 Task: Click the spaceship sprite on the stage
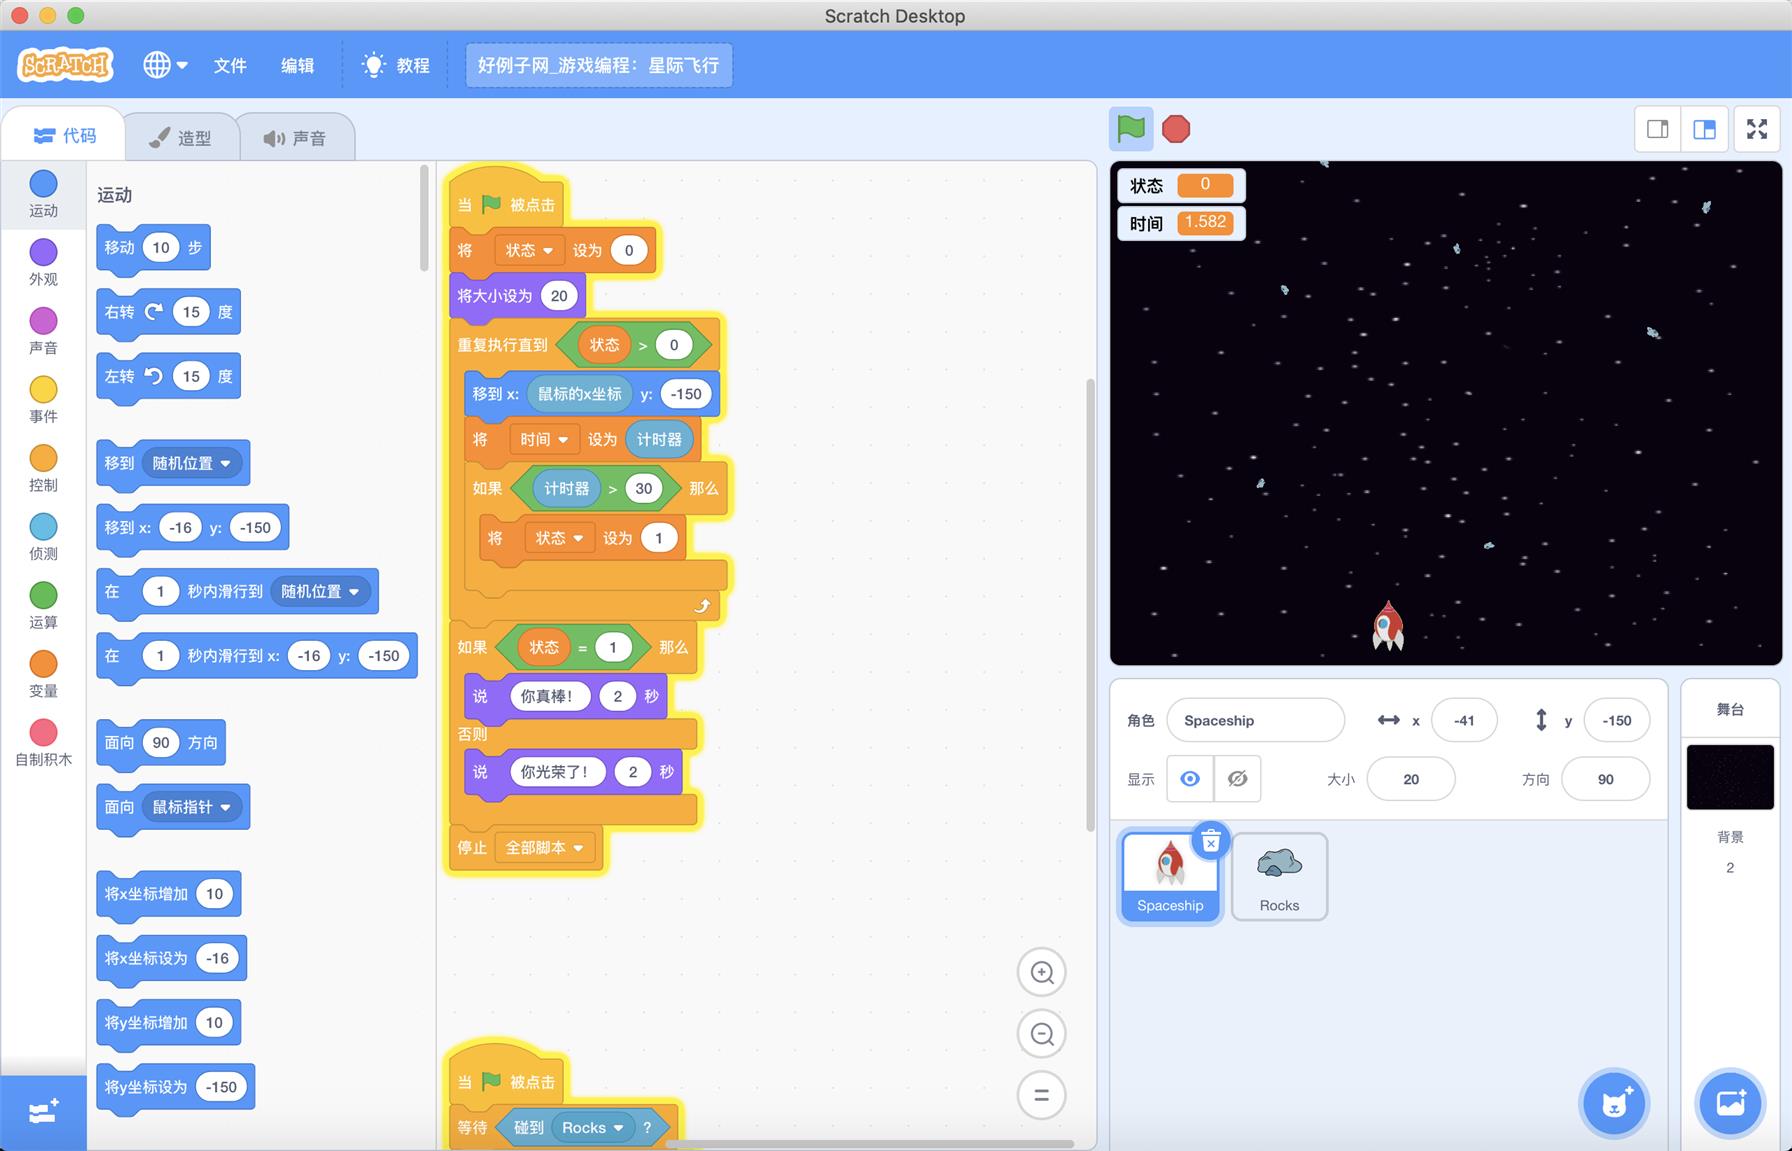point(1388,626)
